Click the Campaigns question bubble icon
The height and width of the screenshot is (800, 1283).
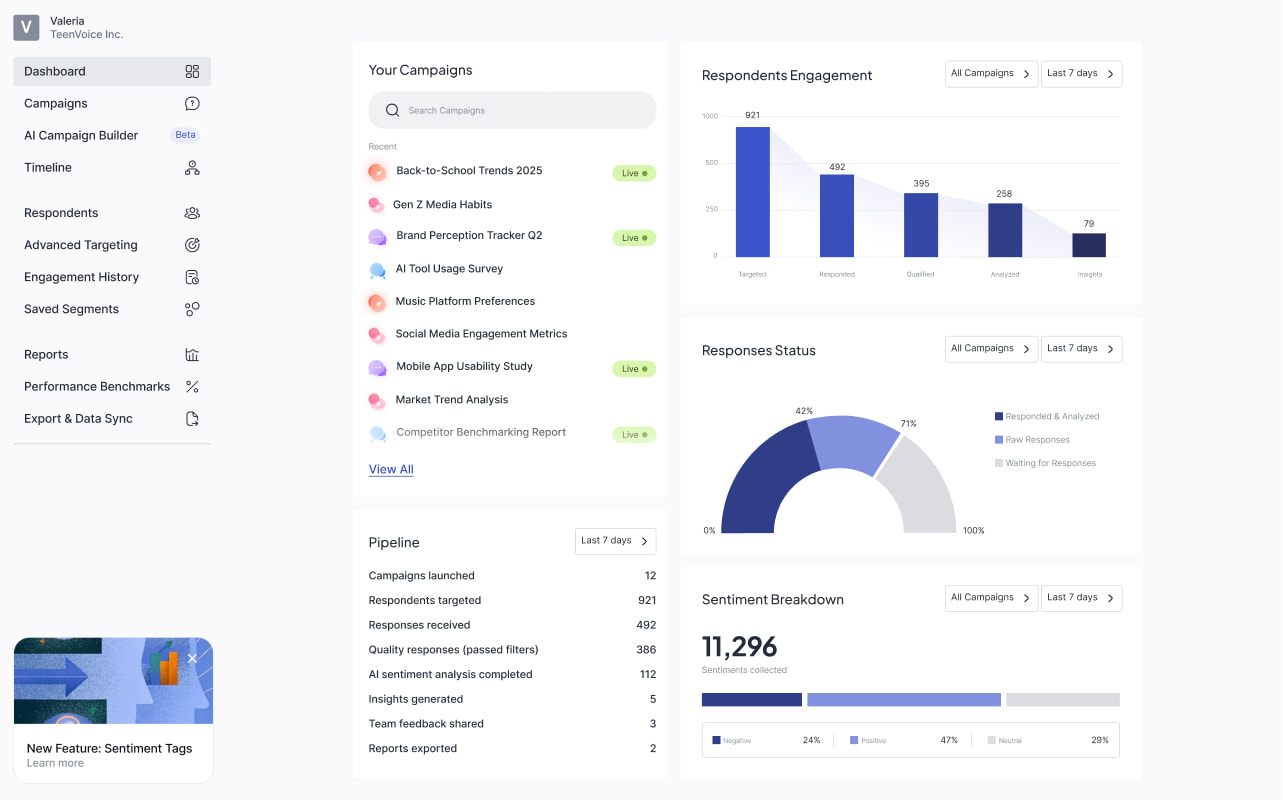point(192,104)
